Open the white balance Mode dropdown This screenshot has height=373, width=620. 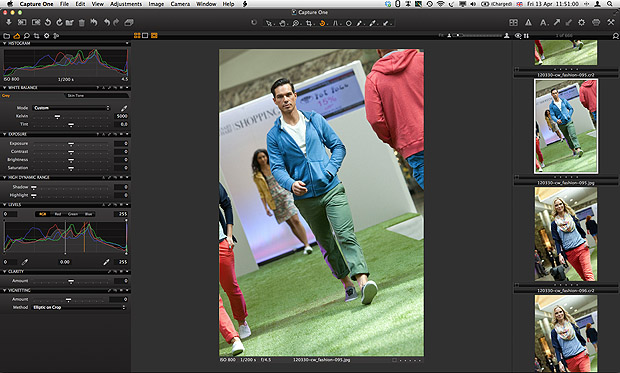coord(71,108)
